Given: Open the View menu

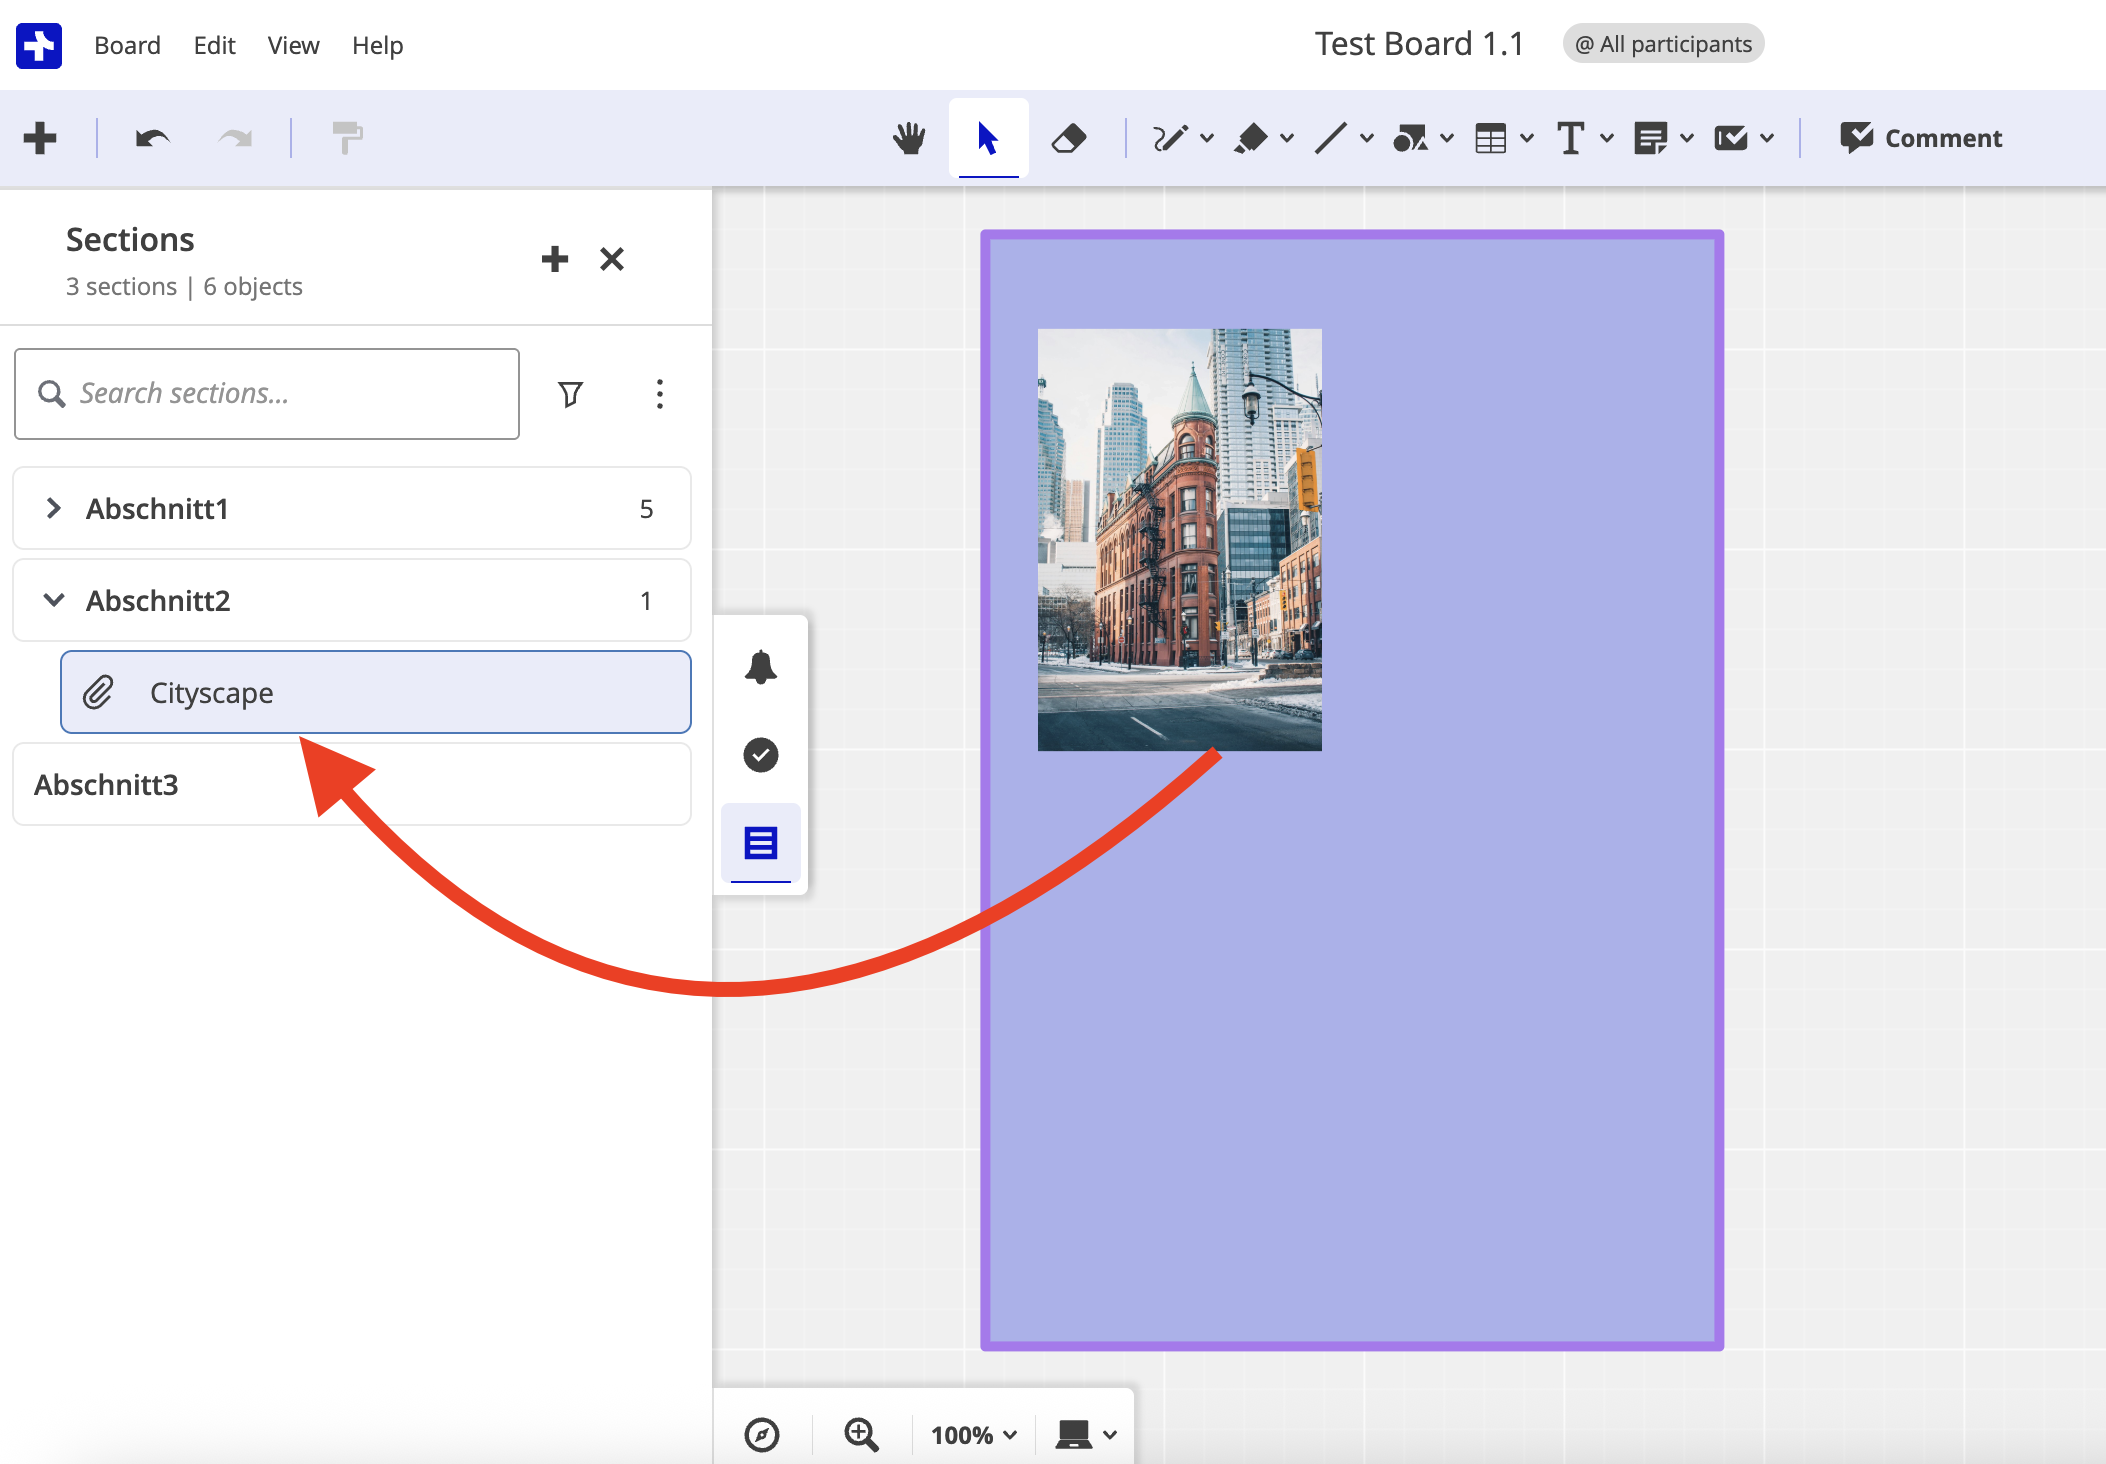Looking at the screenshot, I should 293,45.
